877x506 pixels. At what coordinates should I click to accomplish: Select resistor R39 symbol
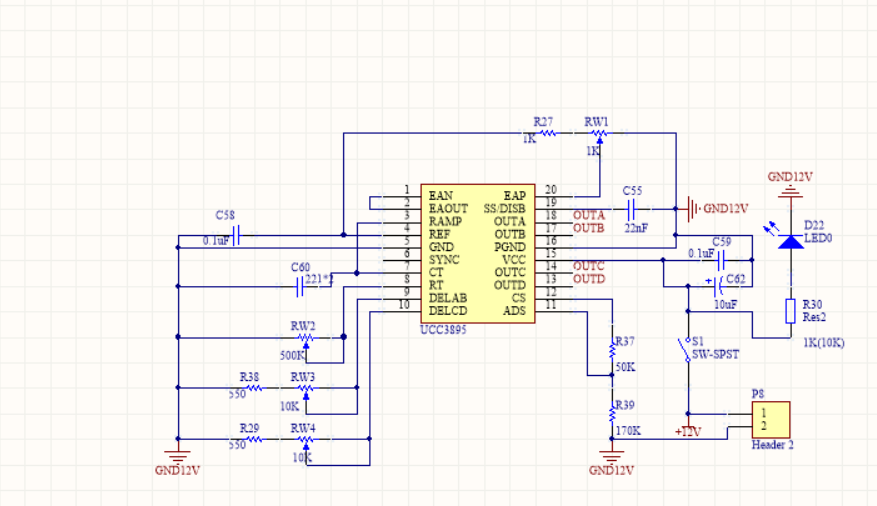pos(612,414)
